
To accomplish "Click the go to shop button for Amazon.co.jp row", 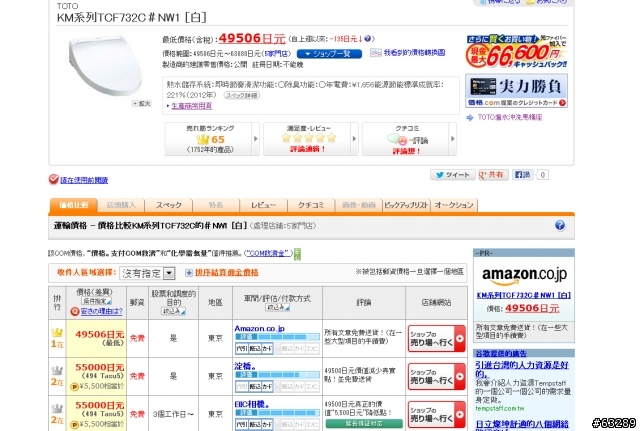I will [436, 338].
